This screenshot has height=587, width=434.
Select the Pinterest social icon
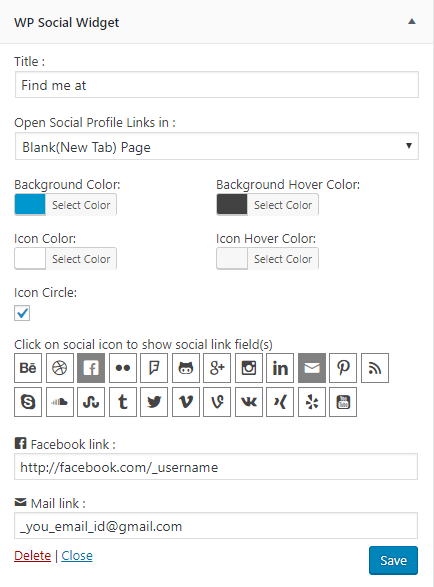coord(343,368)
